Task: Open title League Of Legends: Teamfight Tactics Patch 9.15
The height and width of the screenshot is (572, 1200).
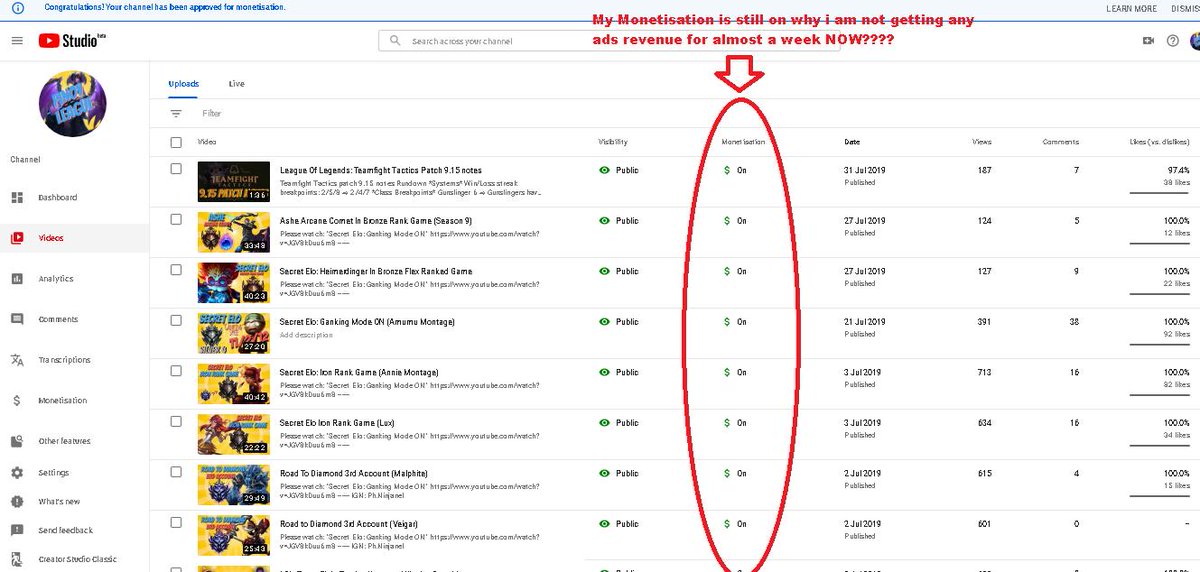Action: pyautogui.click(x=381, y=170)
